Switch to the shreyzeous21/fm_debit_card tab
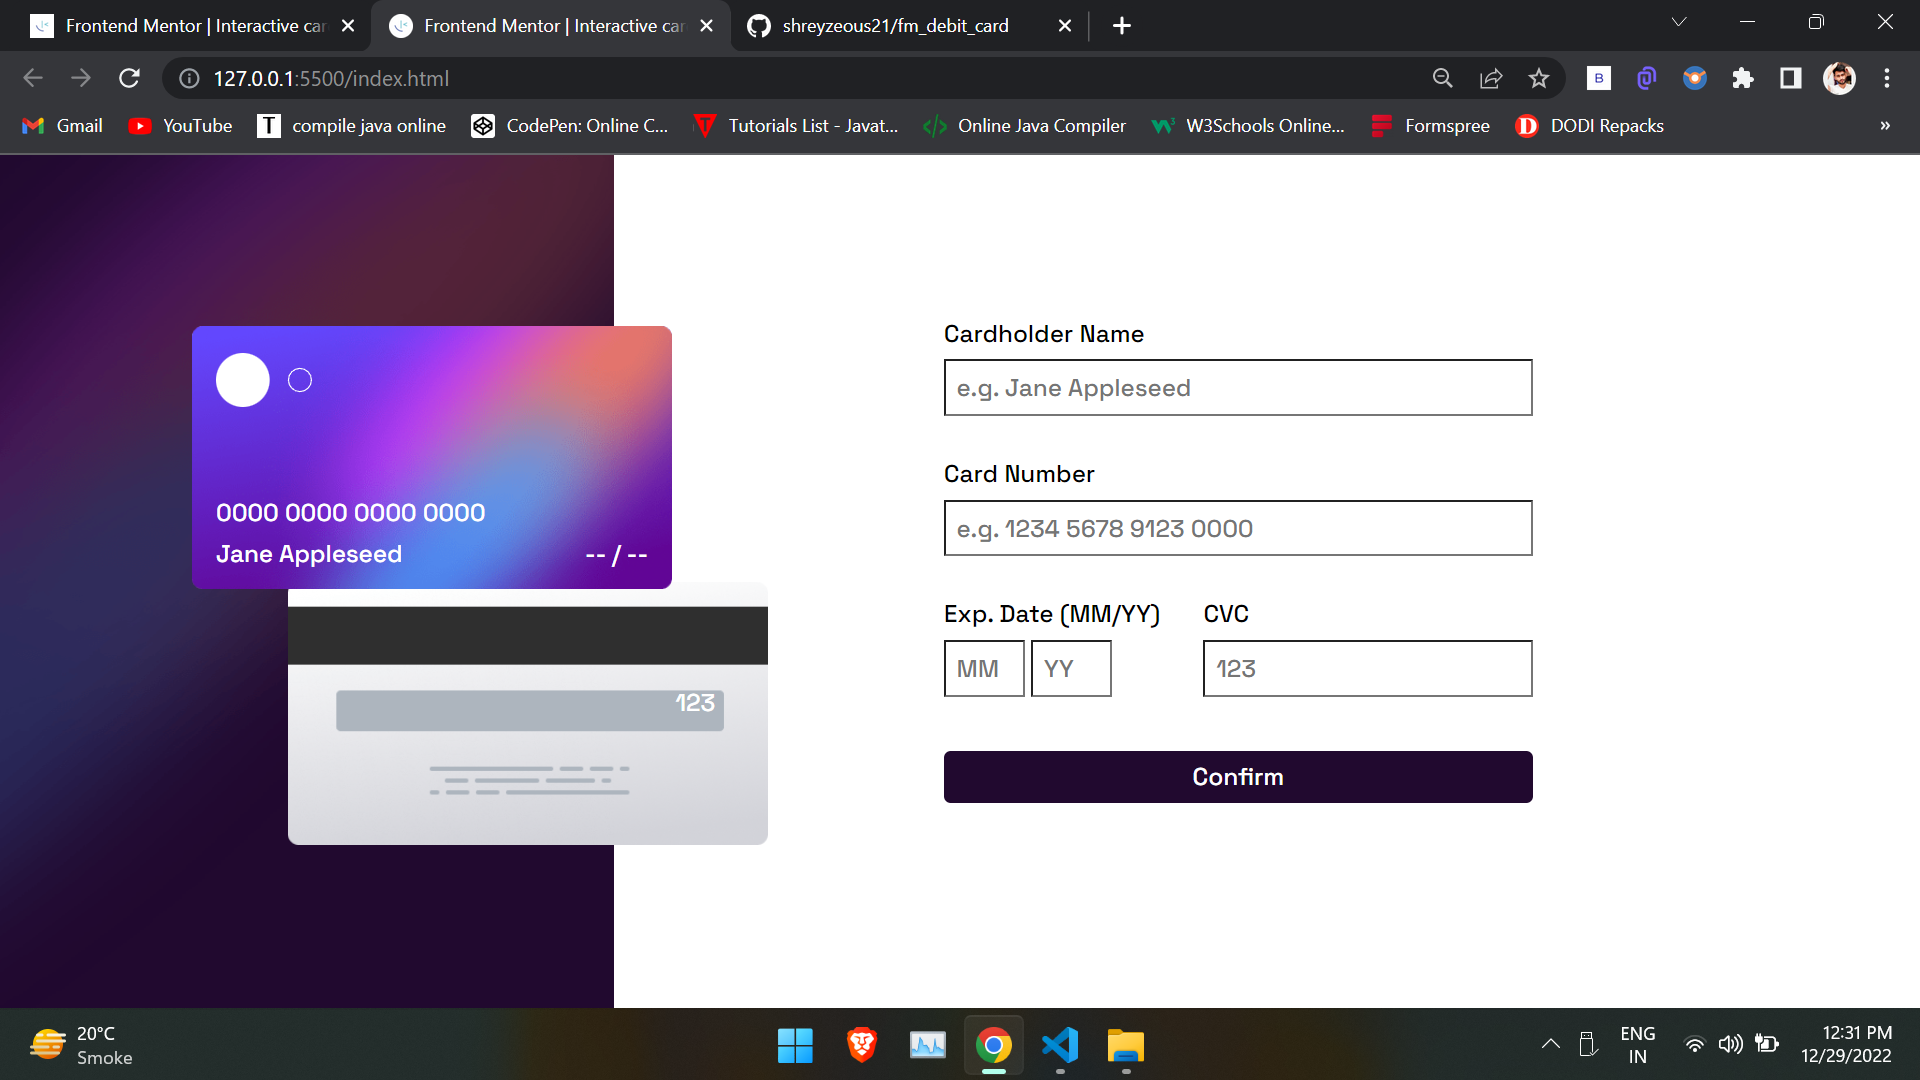 tap(895, 25)
